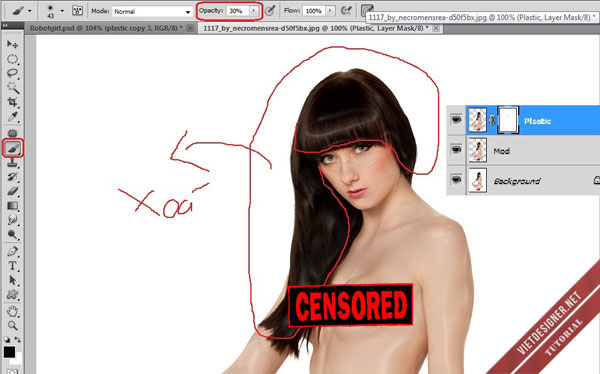Screen dimensions: 600x374
Task: Select the Brush tool in toolbox
Action: (x=13, y=148)
